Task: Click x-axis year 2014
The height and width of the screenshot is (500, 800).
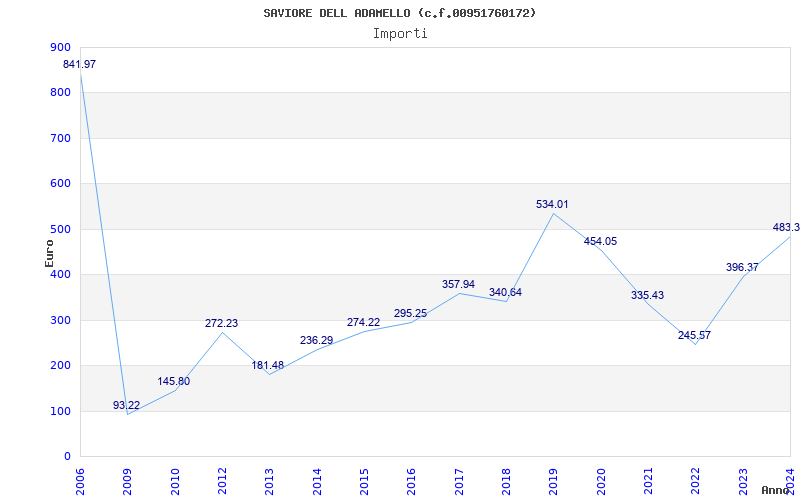Action: pos(317,482)
